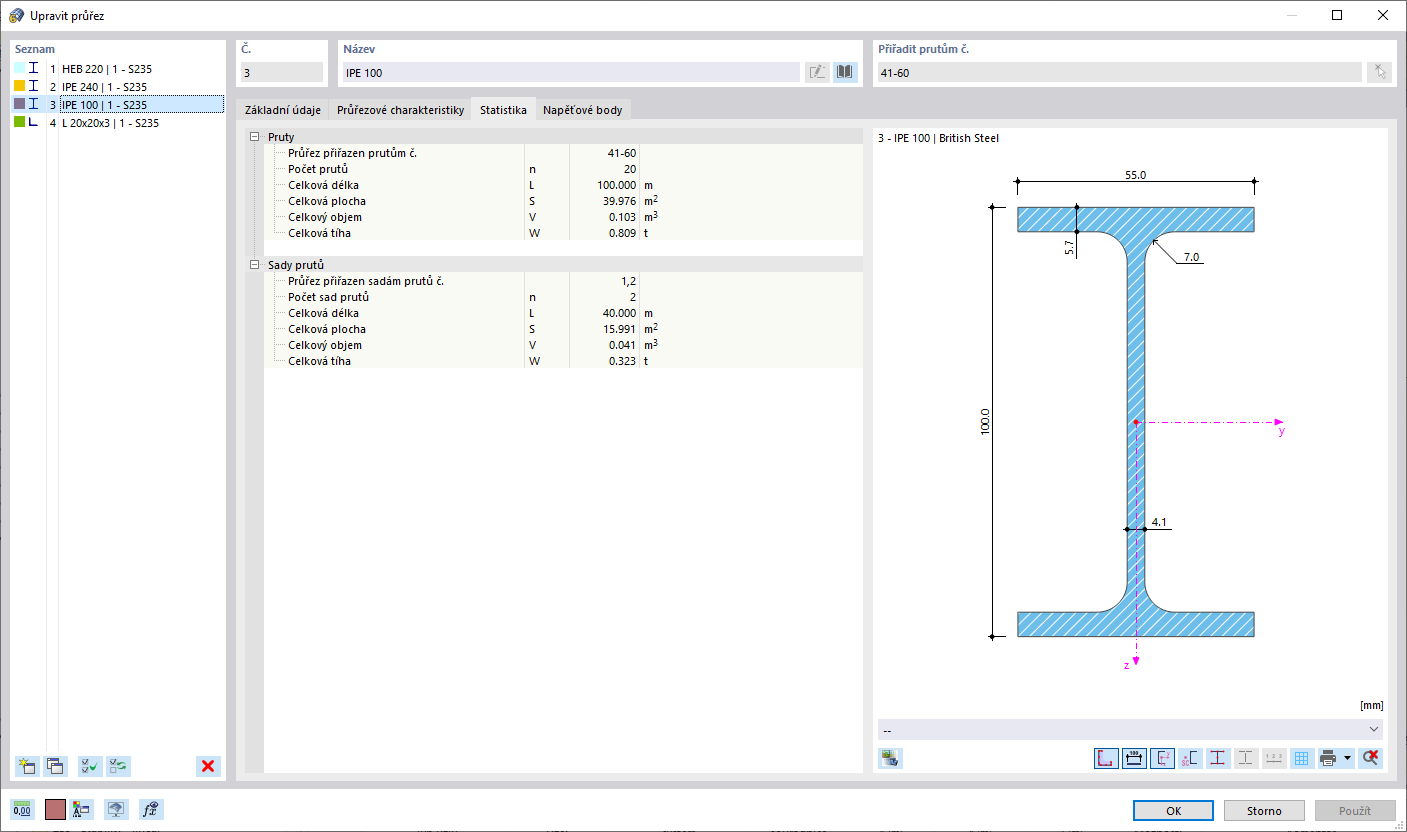Click the member sets total length 40.000
Image resolution: width=1407 pixels, height=832 pixels.
tap(617, 313)
